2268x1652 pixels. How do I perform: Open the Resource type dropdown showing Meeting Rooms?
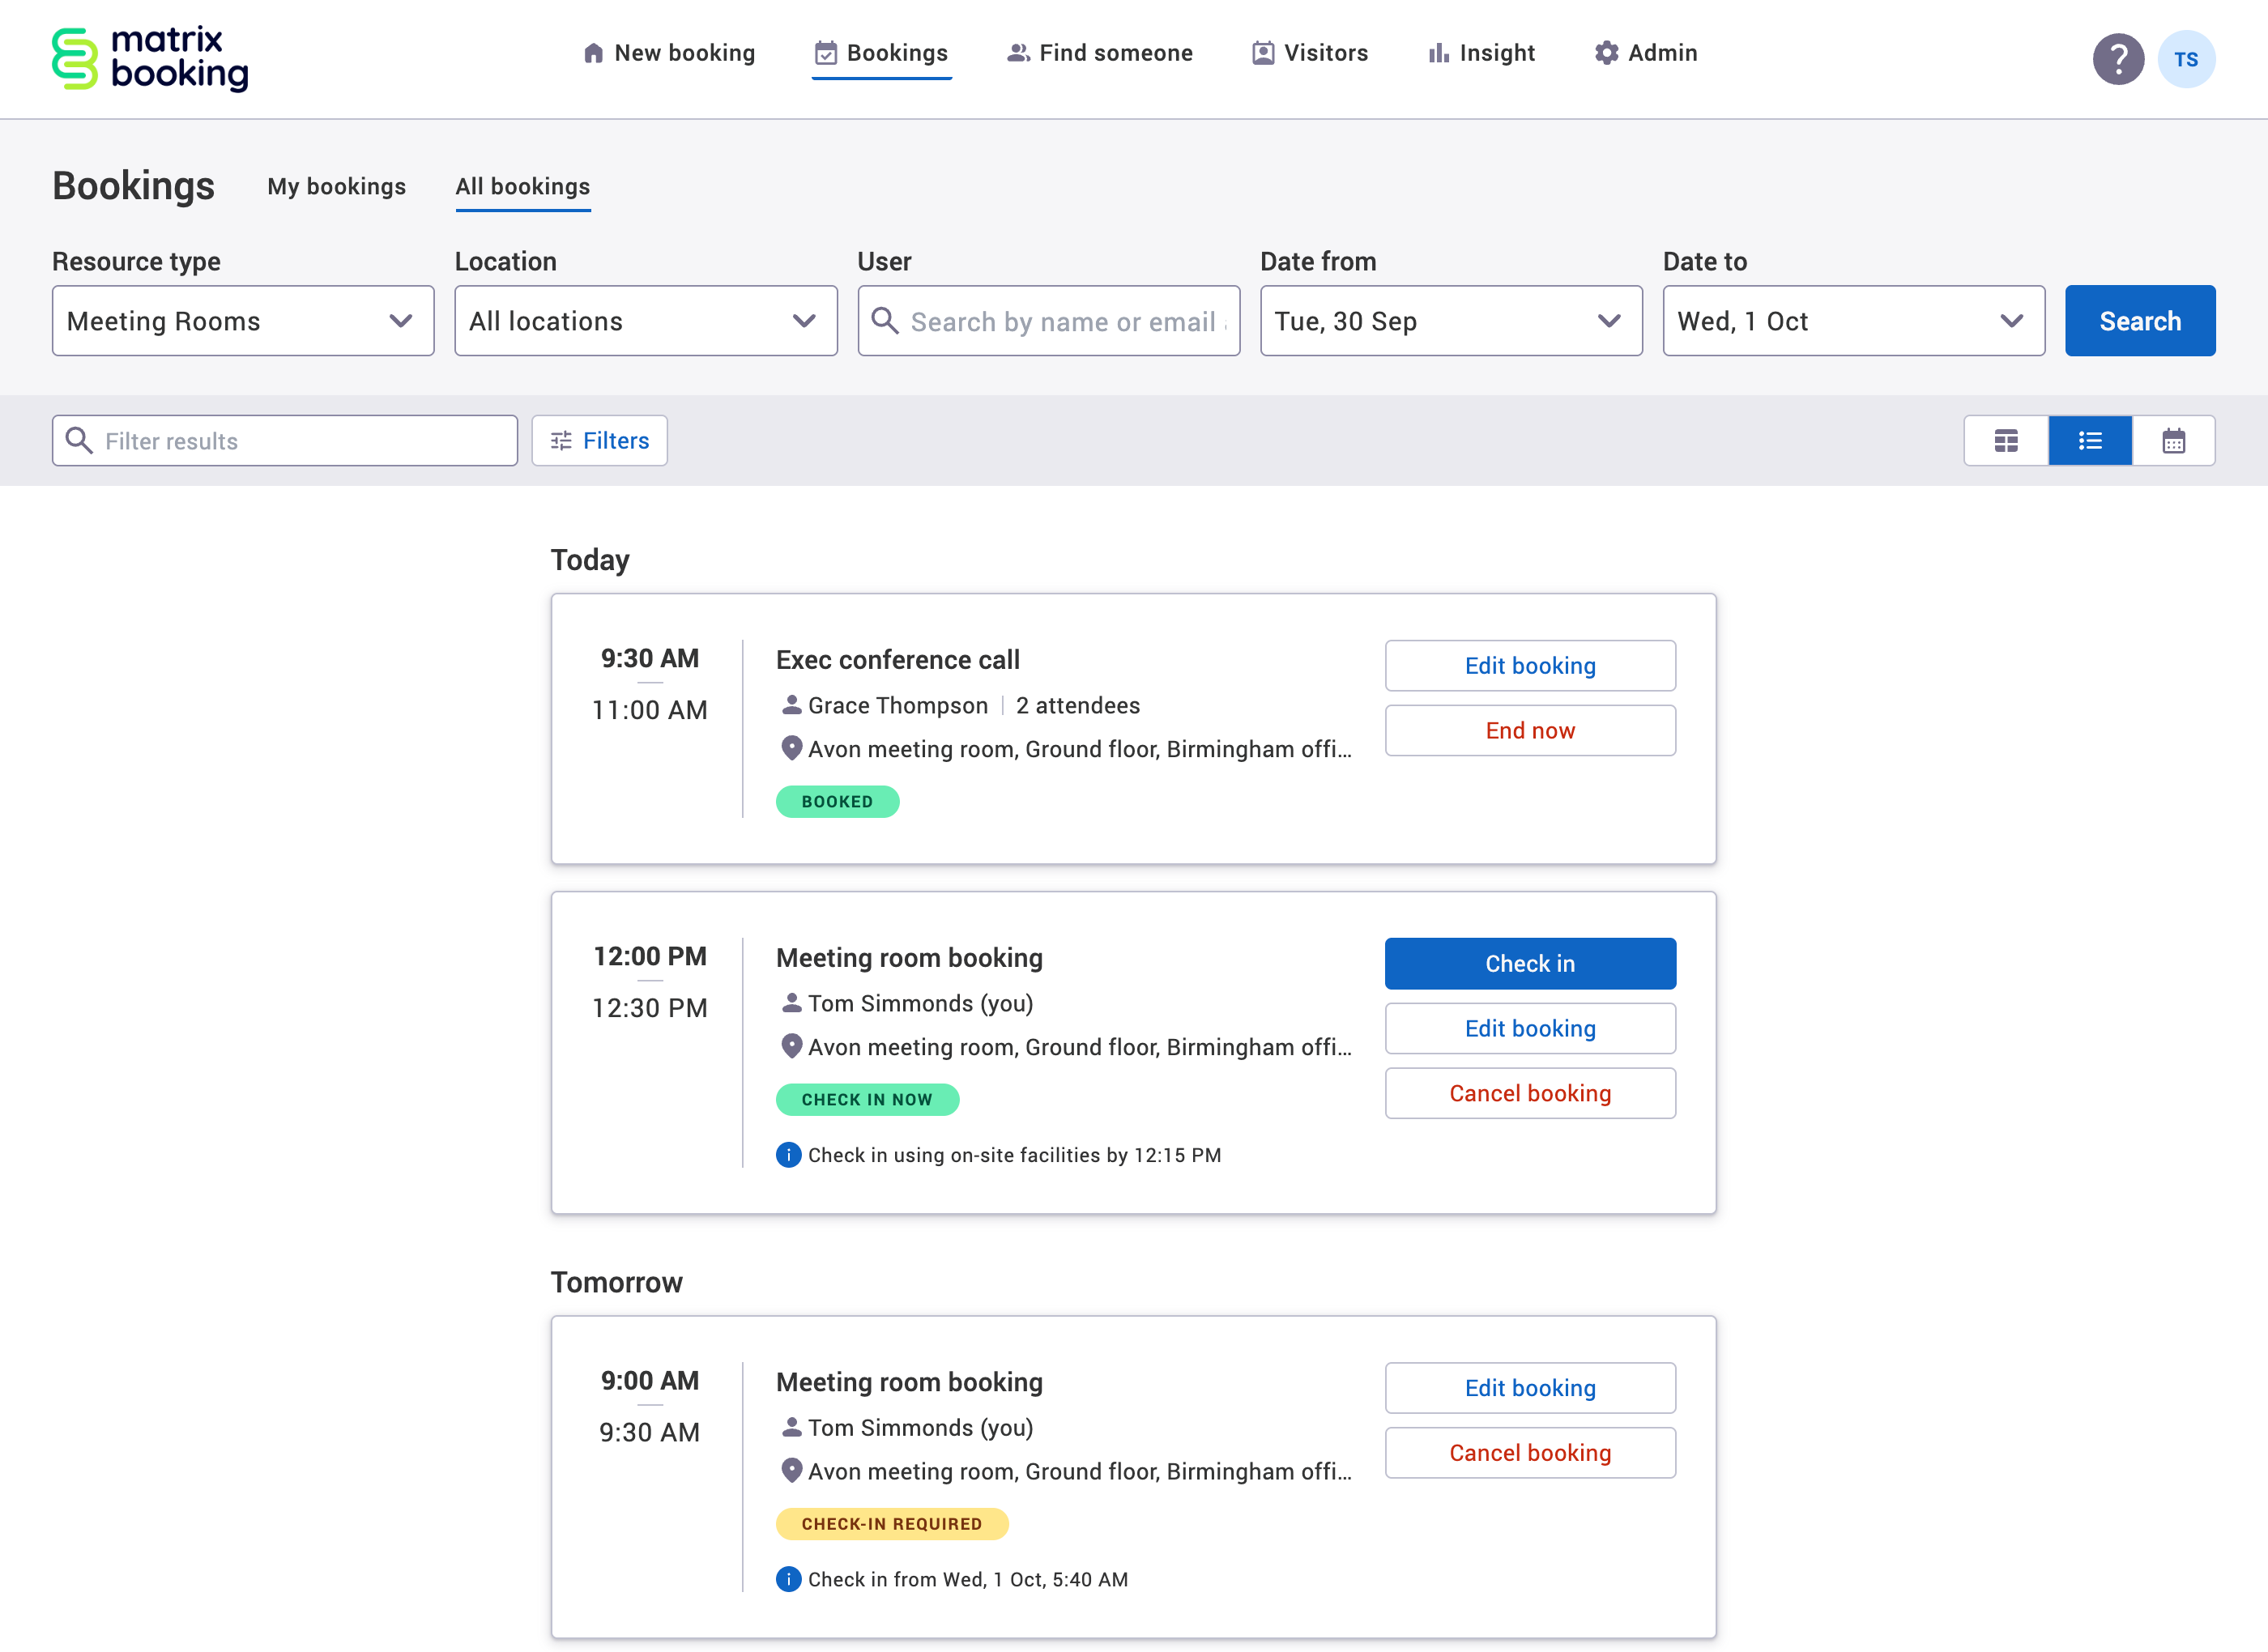pyautogui.click(x=242, y=320)
